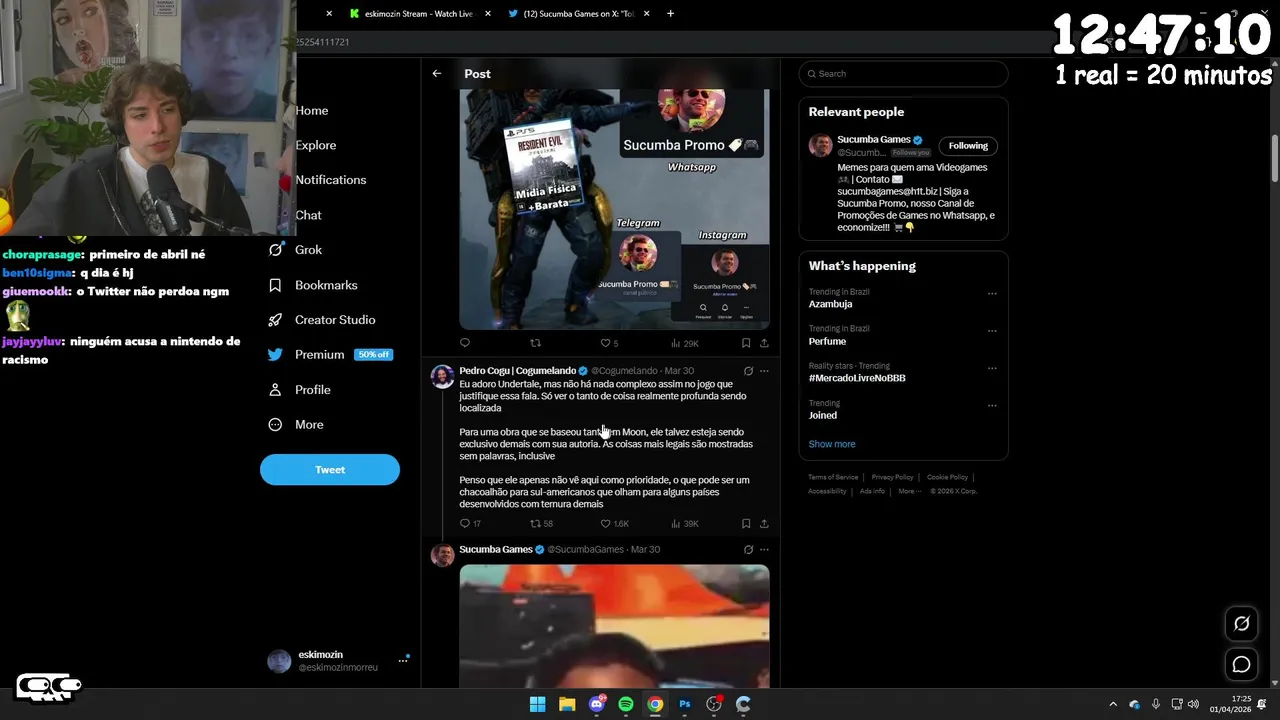Open Creator Studio label
The image size is (1280, 720).
point(335,320)
